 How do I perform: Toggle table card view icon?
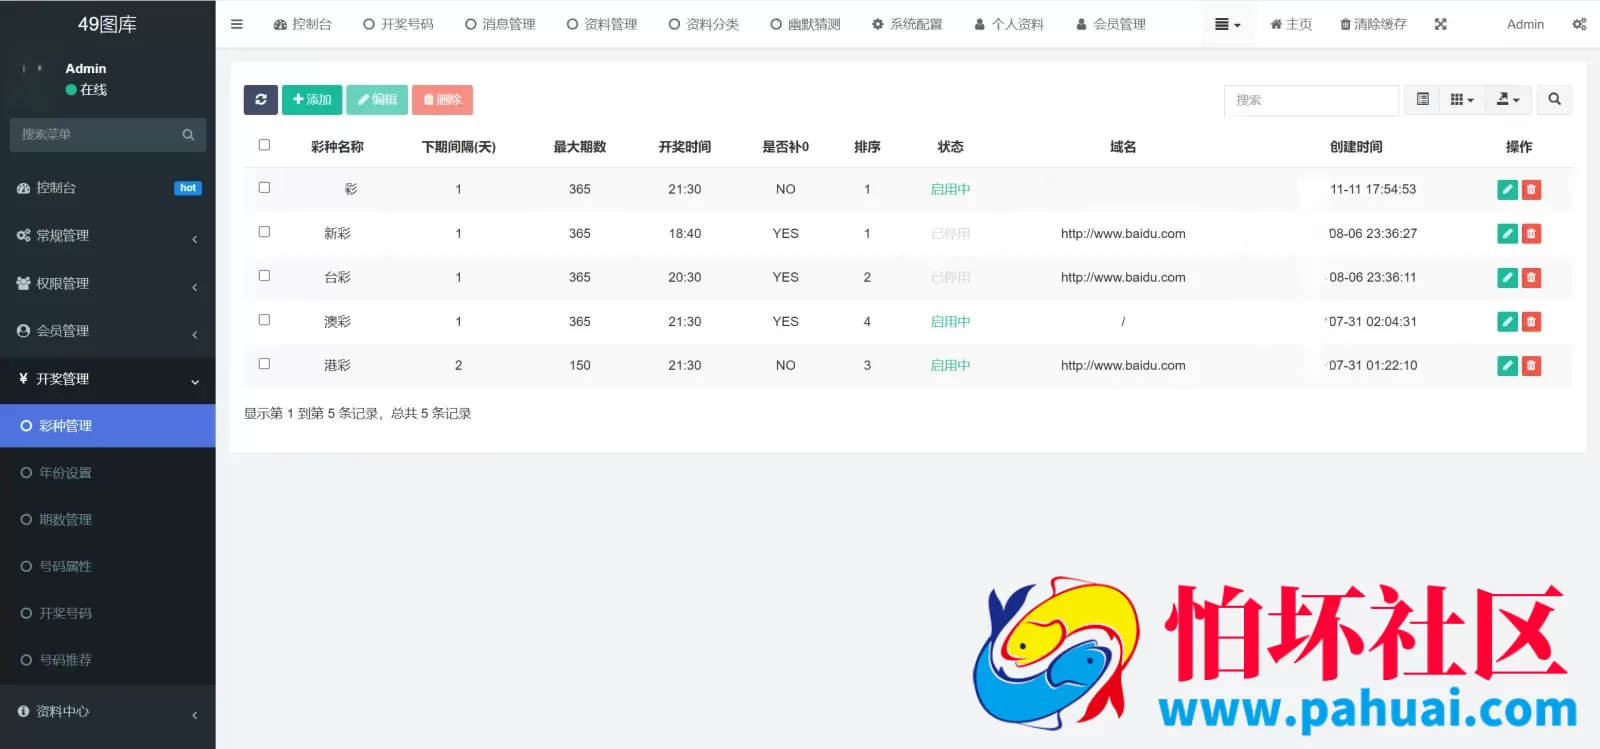tap(1422, 100)
